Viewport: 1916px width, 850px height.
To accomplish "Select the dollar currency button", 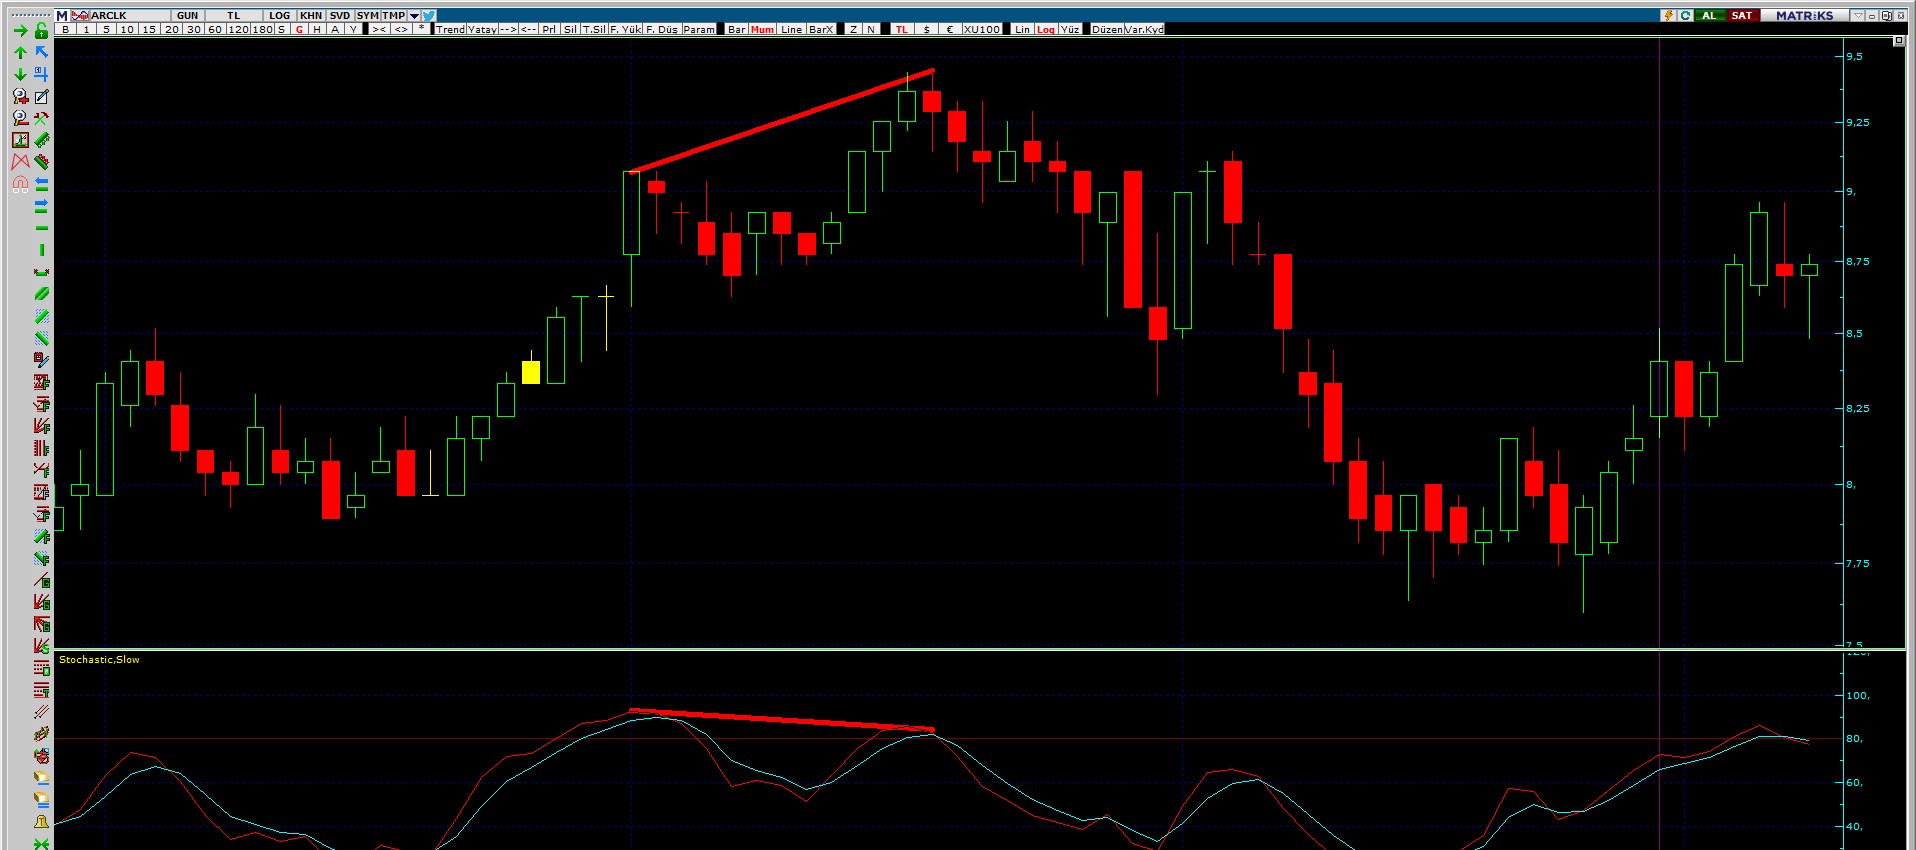I will 926,29.
